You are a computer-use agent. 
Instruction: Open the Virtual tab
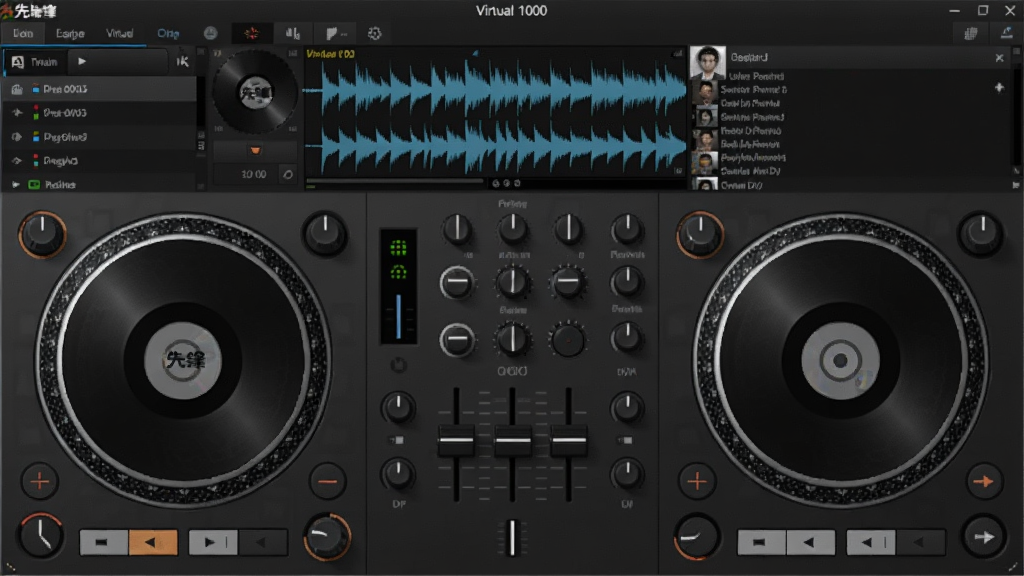coord(120,33)
